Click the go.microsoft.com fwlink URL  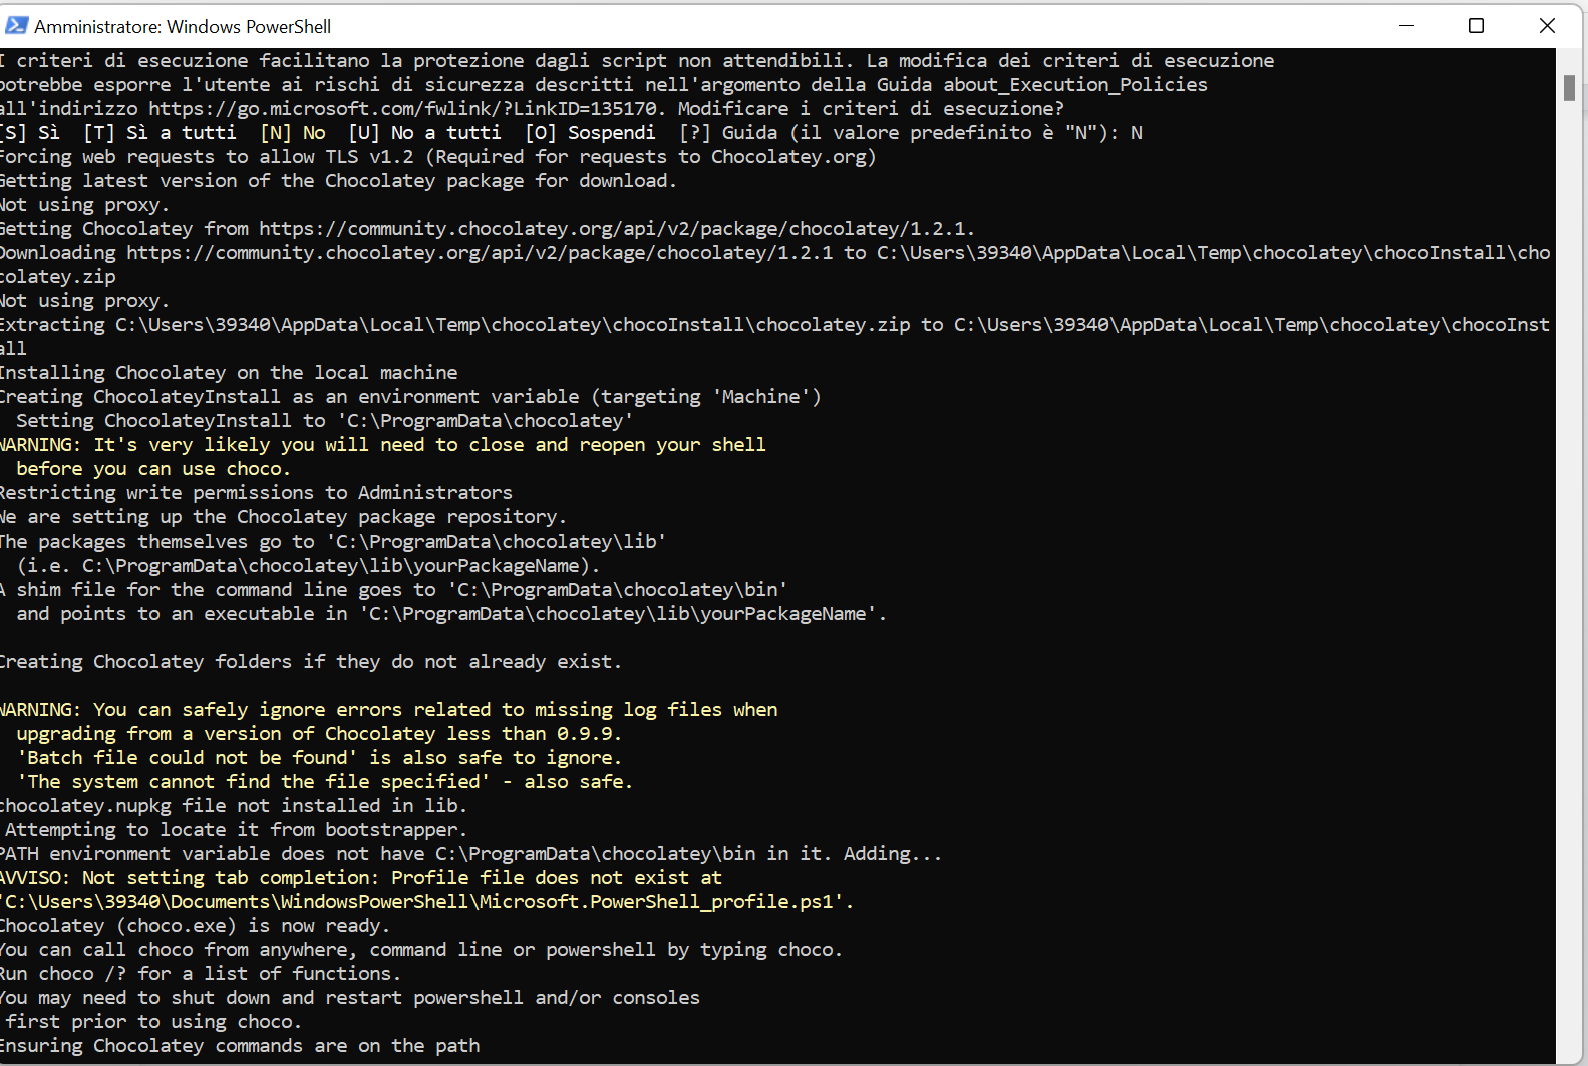(402, 108)
